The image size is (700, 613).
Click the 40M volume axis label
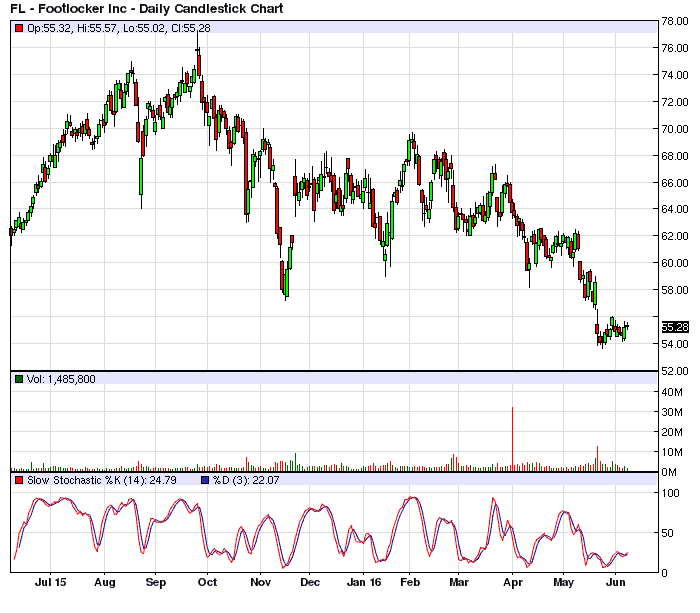(x=672, y=392)
